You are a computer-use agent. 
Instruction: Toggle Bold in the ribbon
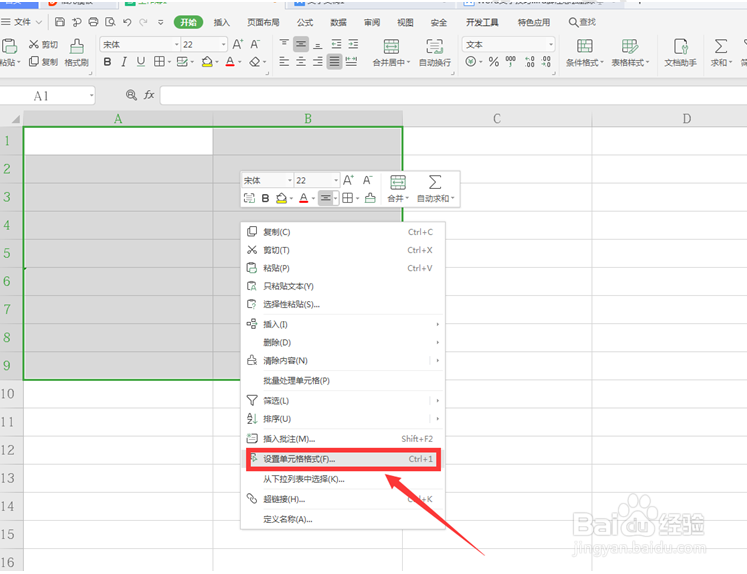(107, 62)
